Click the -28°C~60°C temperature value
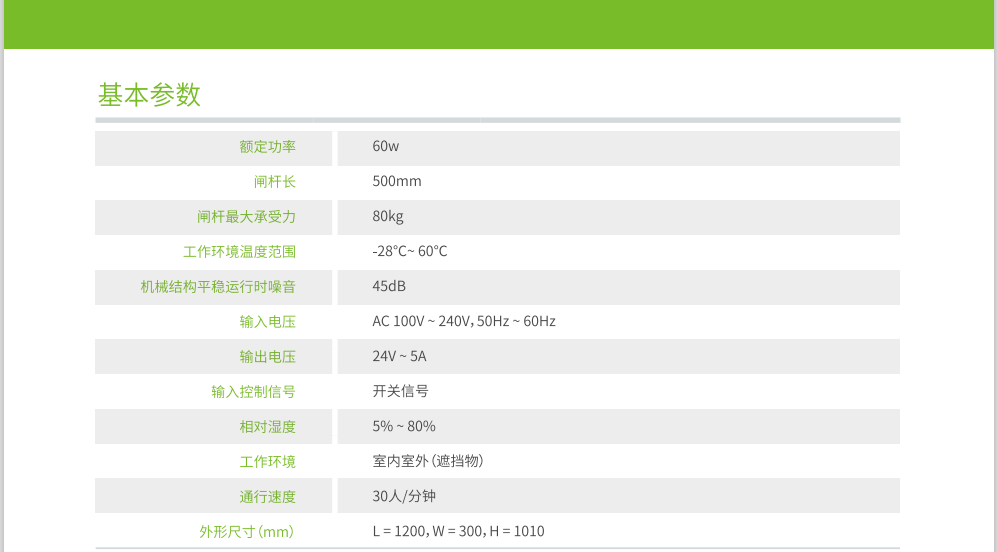998x552 pixels. pos(410,252)
